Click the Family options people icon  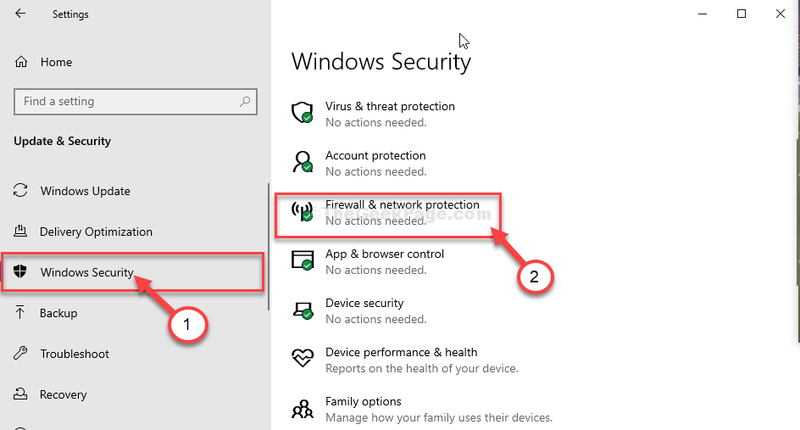coord(302,409)
